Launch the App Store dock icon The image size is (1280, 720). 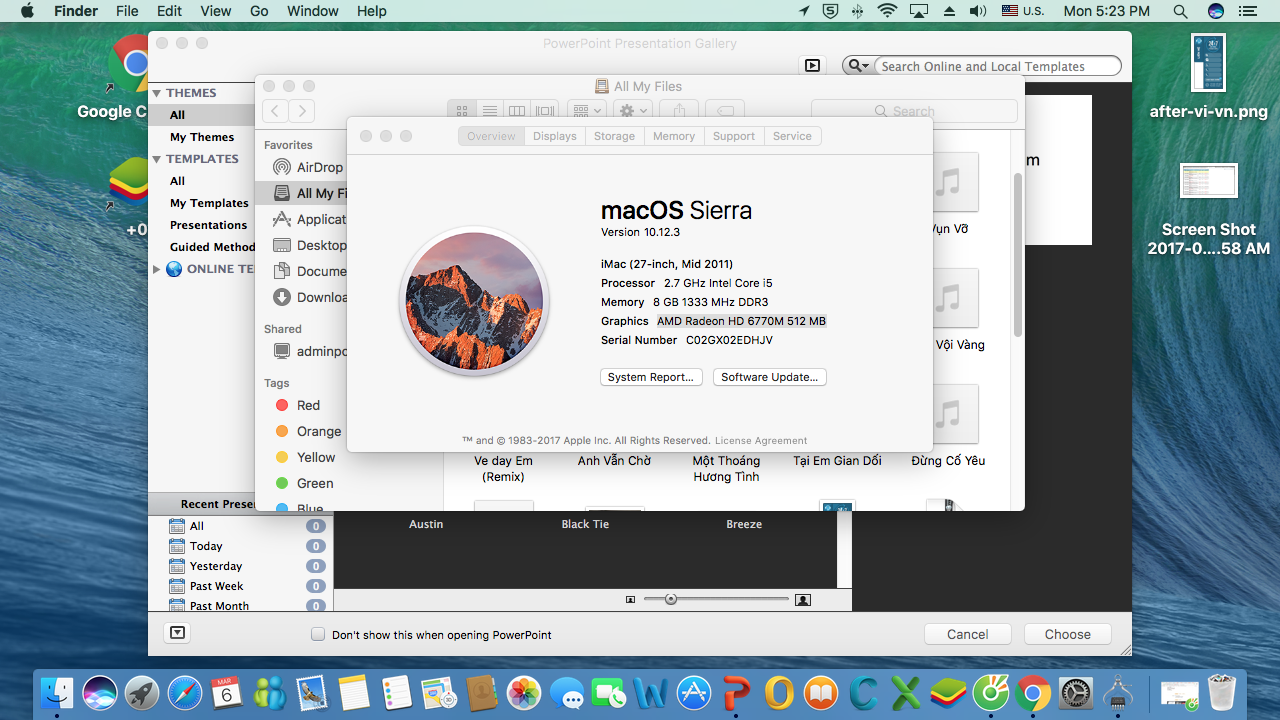click(x=694, y=692)
